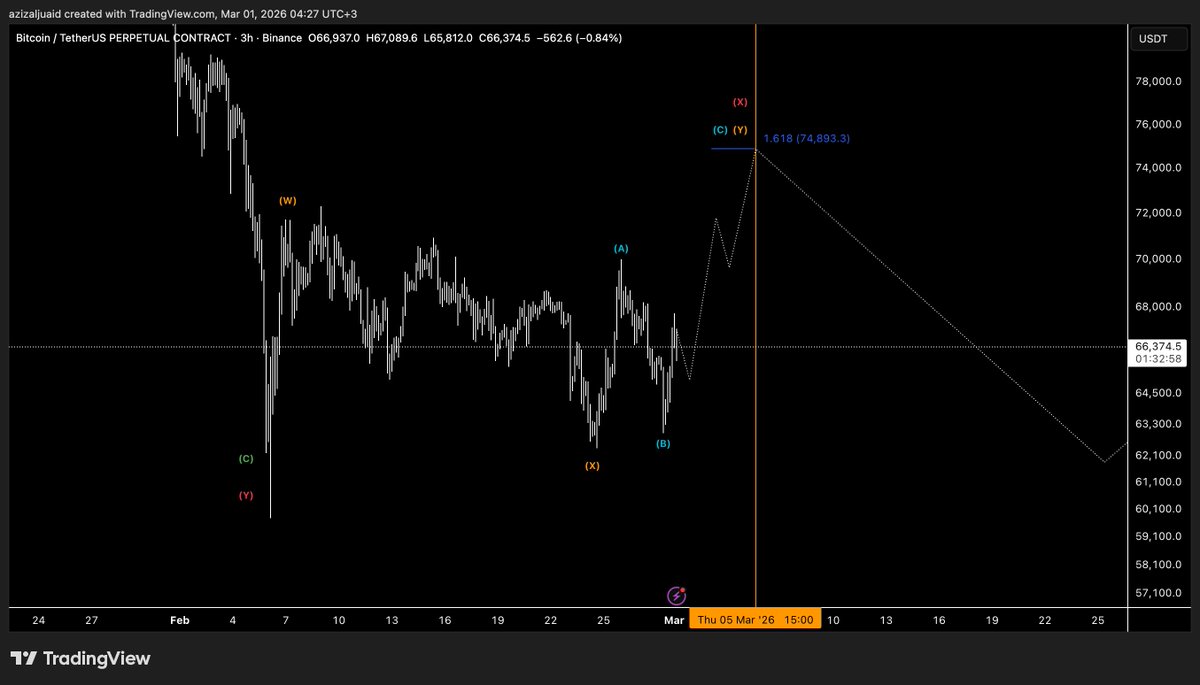Click the 57,100.0 price axis label
Image resolution: width=1200 pixels, height=685 pixels.
1160,594
